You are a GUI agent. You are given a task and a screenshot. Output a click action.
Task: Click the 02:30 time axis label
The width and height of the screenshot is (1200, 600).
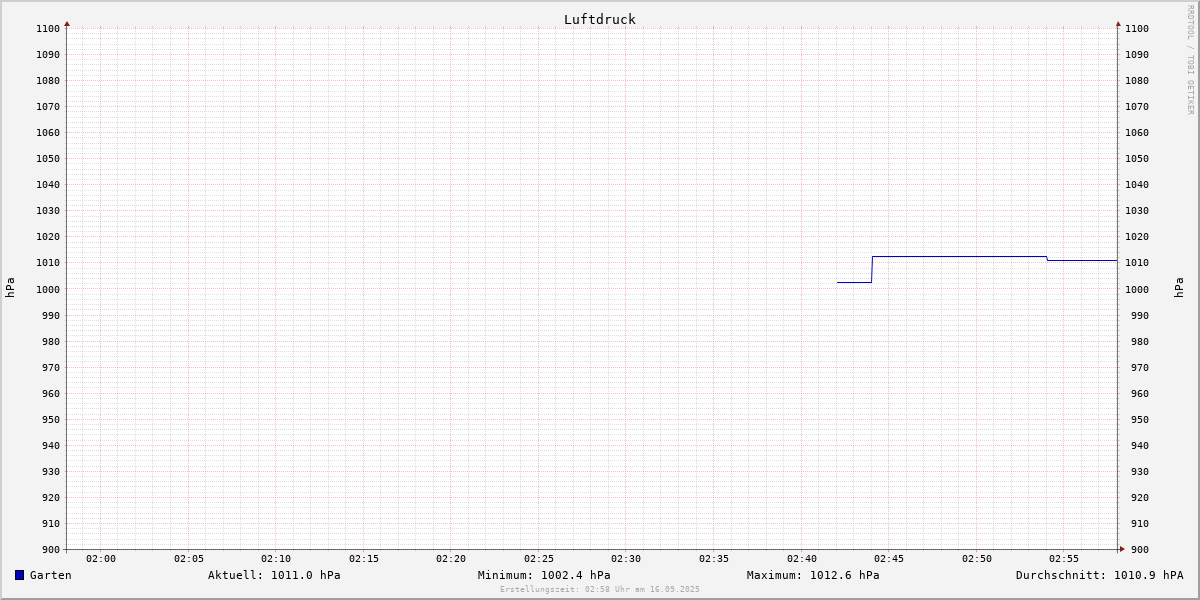(x=626, y=559)
